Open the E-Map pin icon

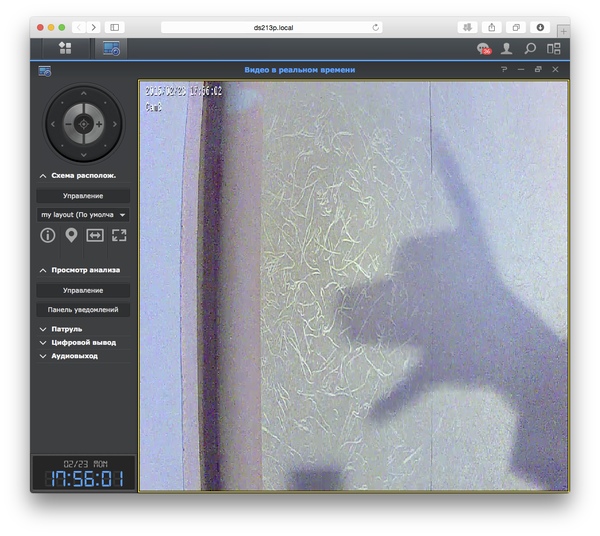(x=71, y=235)
